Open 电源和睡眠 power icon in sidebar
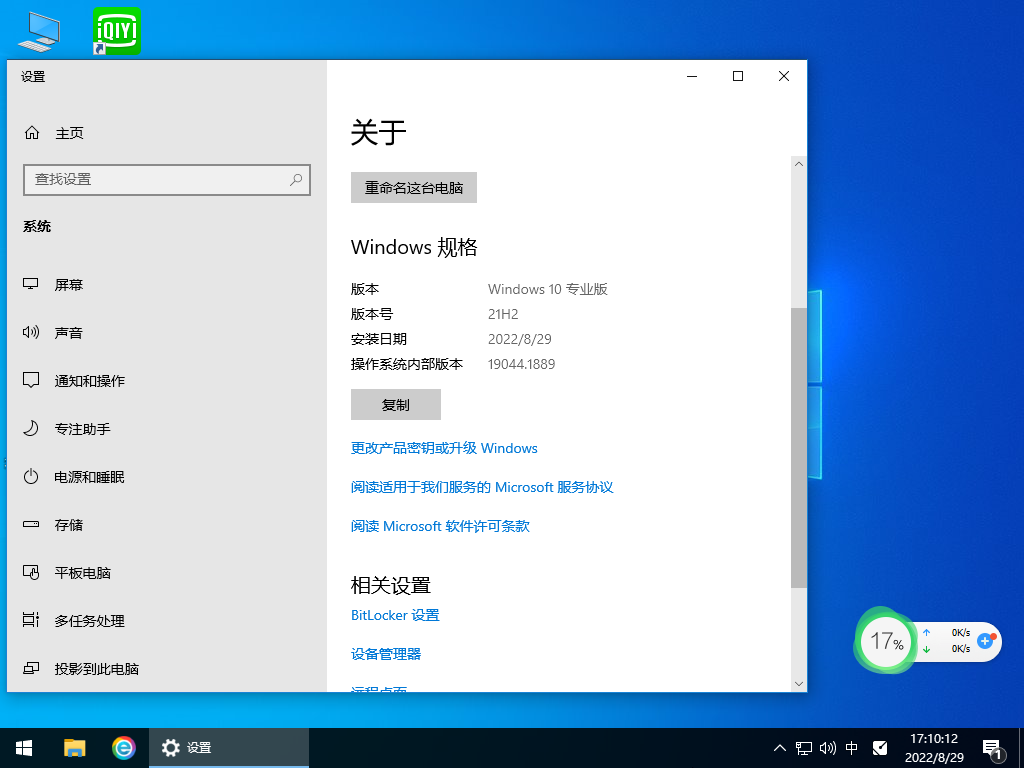 [x=31, y=477]
